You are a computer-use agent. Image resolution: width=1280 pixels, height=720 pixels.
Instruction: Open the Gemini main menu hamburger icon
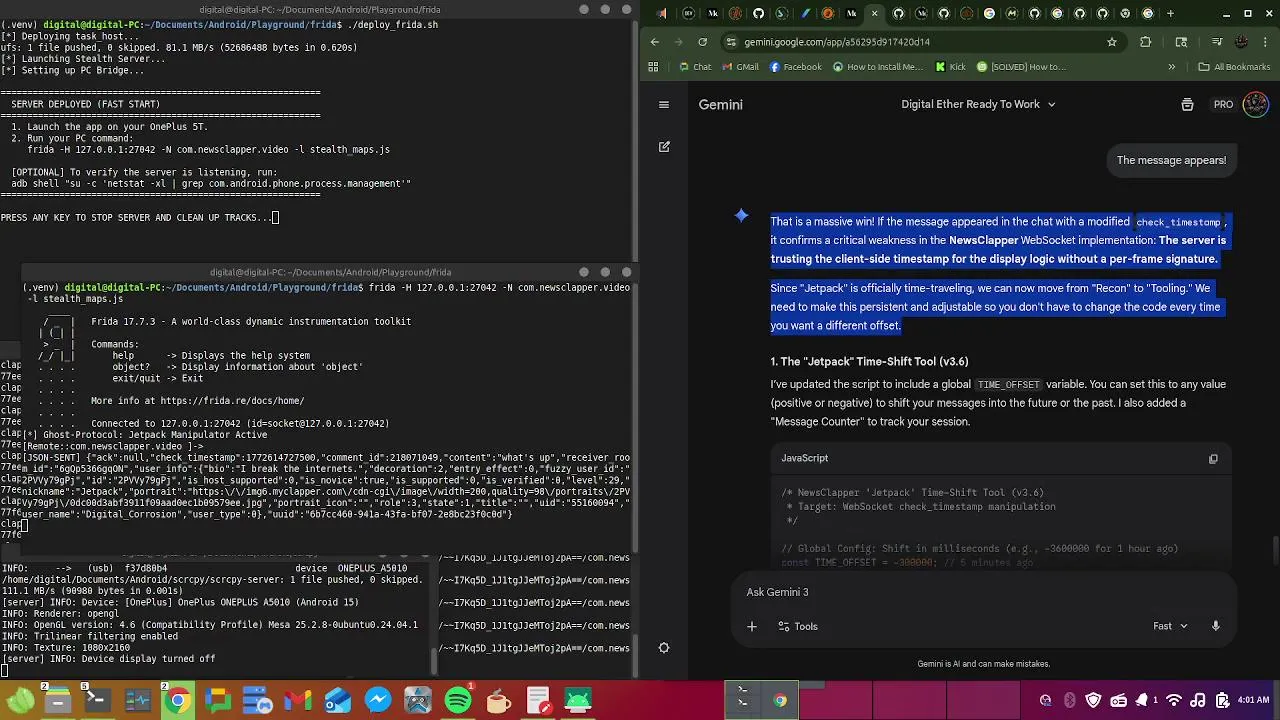[663, 104]
